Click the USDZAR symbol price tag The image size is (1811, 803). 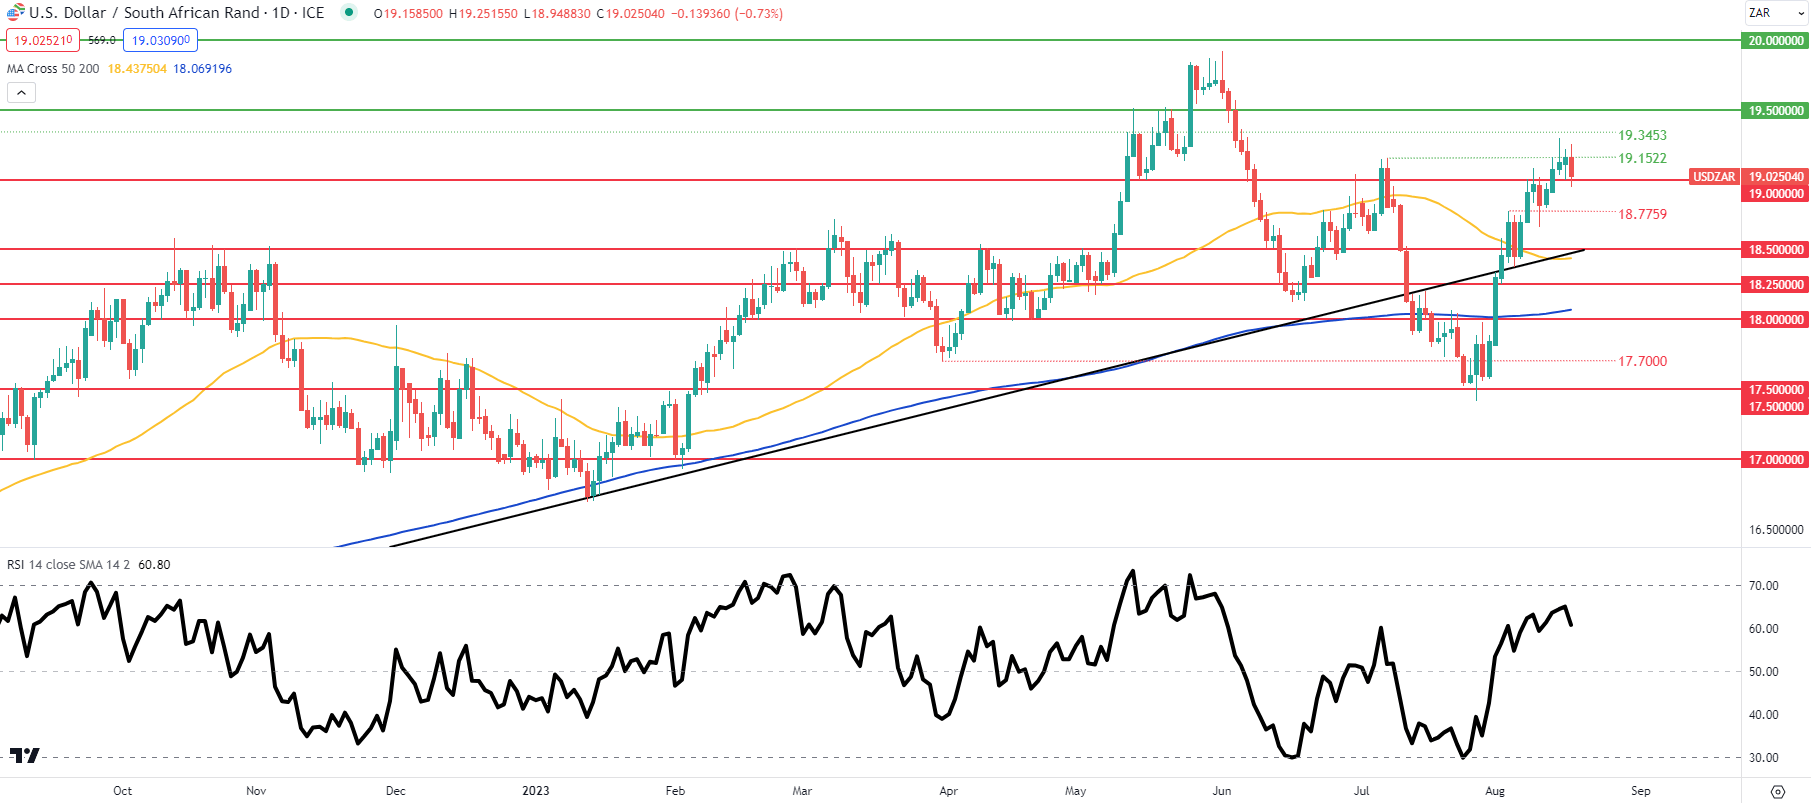click(1714, 177)
